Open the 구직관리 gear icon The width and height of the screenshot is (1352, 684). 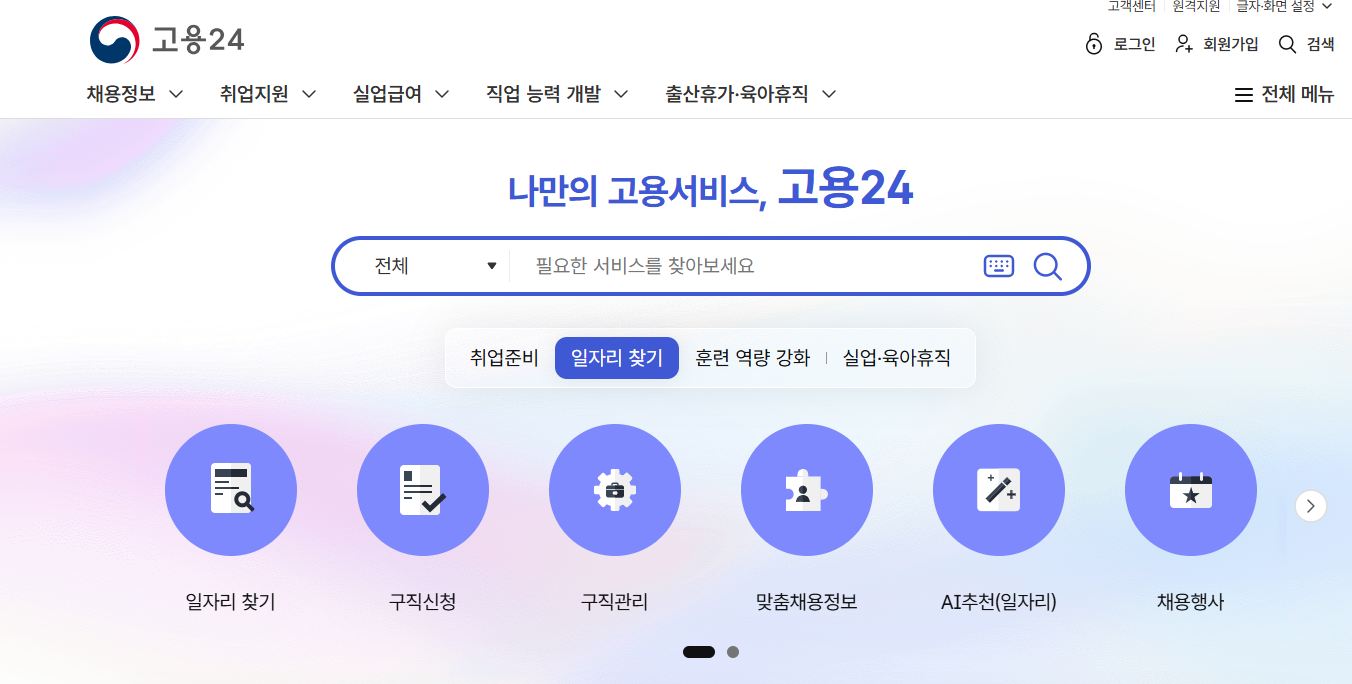pos(615,490)
